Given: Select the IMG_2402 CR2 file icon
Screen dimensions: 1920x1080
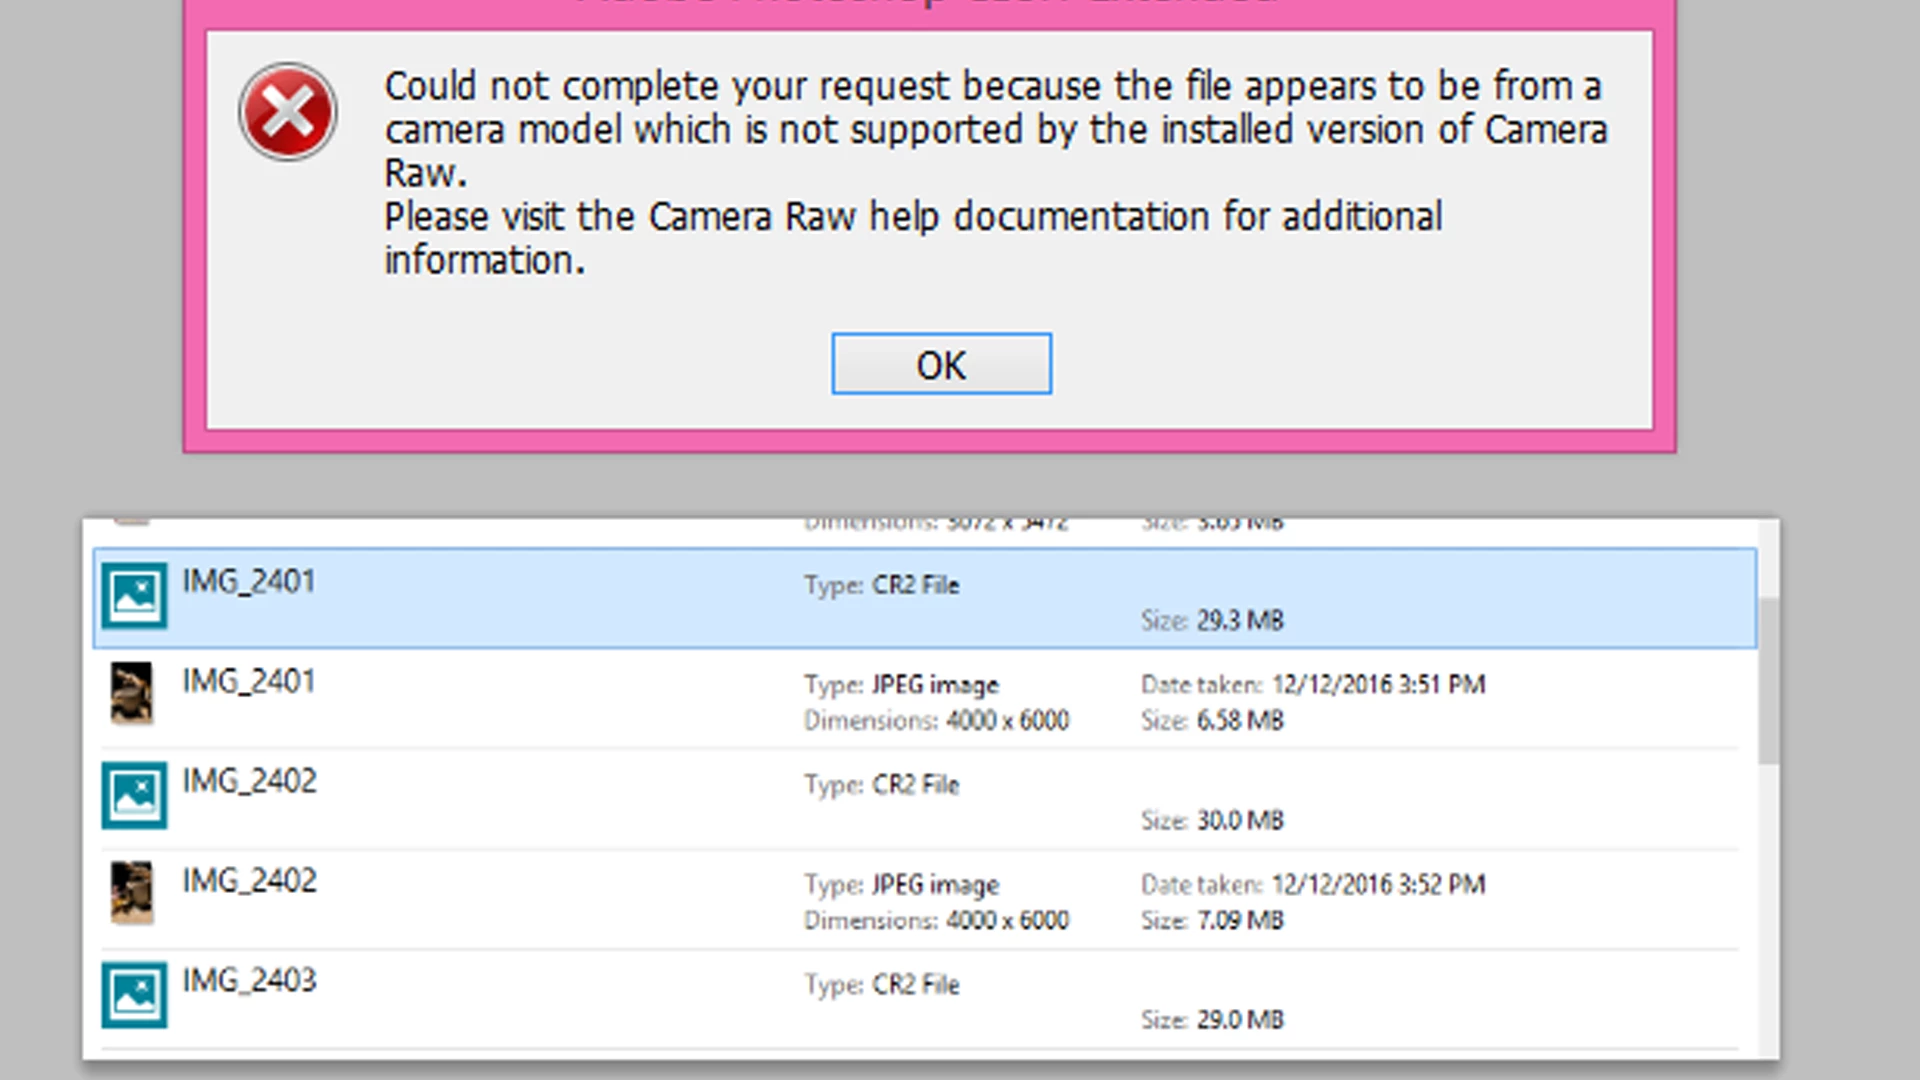Looking at the screenshot, I should [134, 796].
